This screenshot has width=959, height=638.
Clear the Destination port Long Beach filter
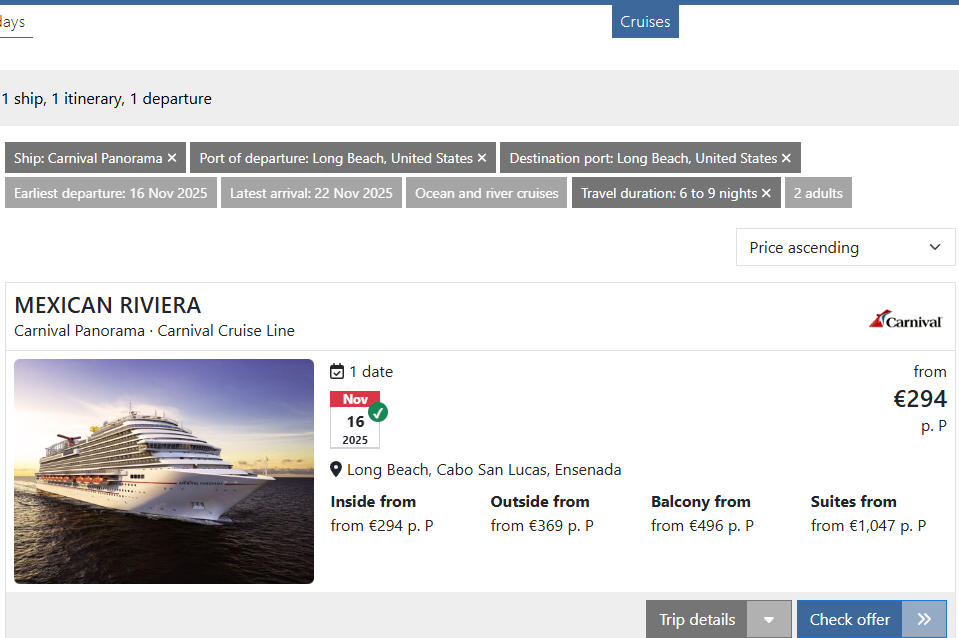tap(787, 158)
